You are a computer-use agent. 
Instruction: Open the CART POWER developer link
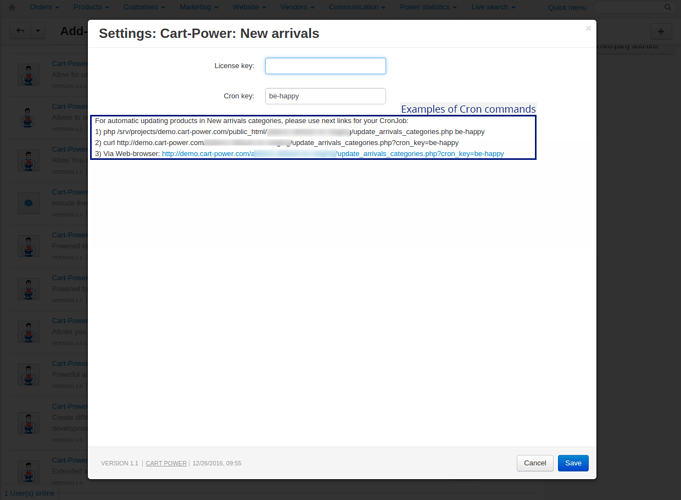(166, 464)
